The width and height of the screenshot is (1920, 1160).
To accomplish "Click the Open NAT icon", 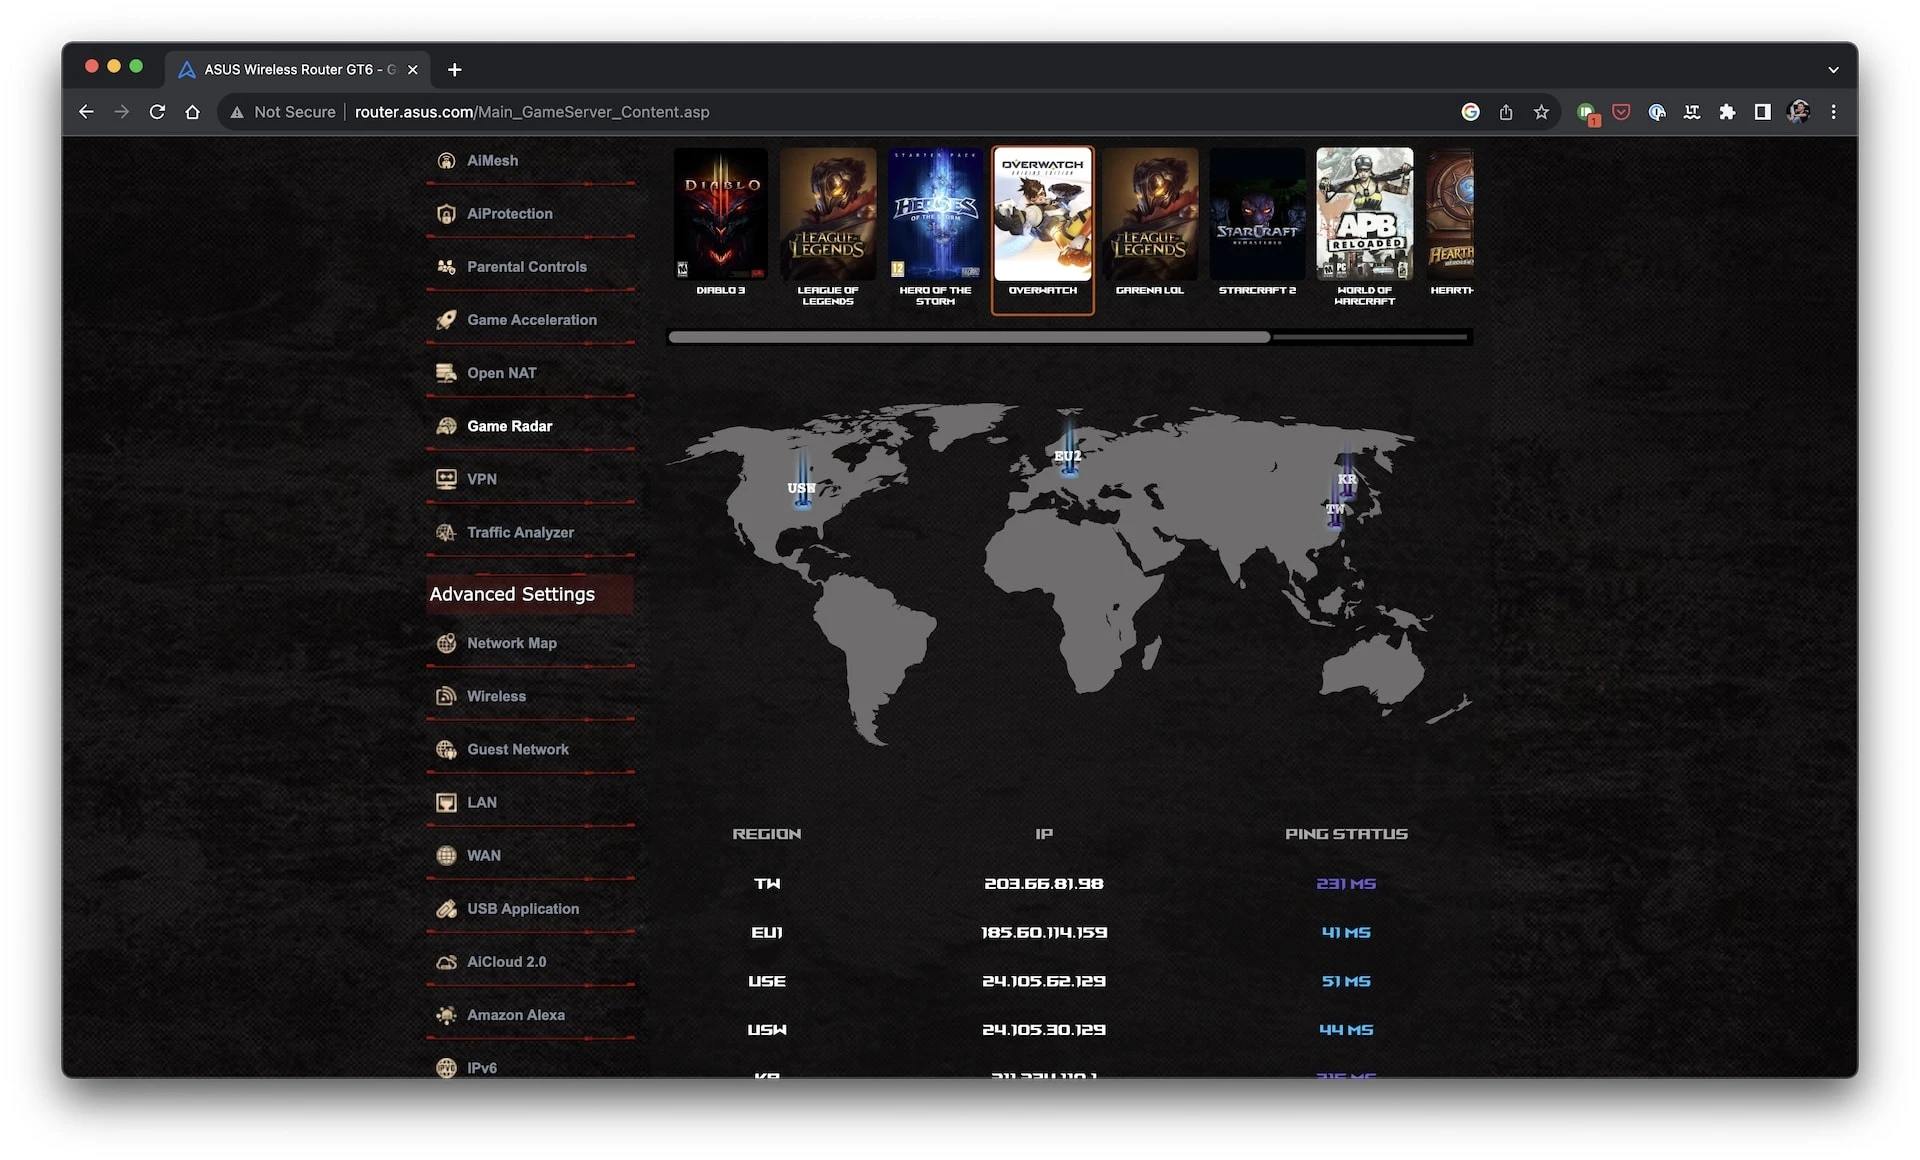I will (x=446, y=373).
